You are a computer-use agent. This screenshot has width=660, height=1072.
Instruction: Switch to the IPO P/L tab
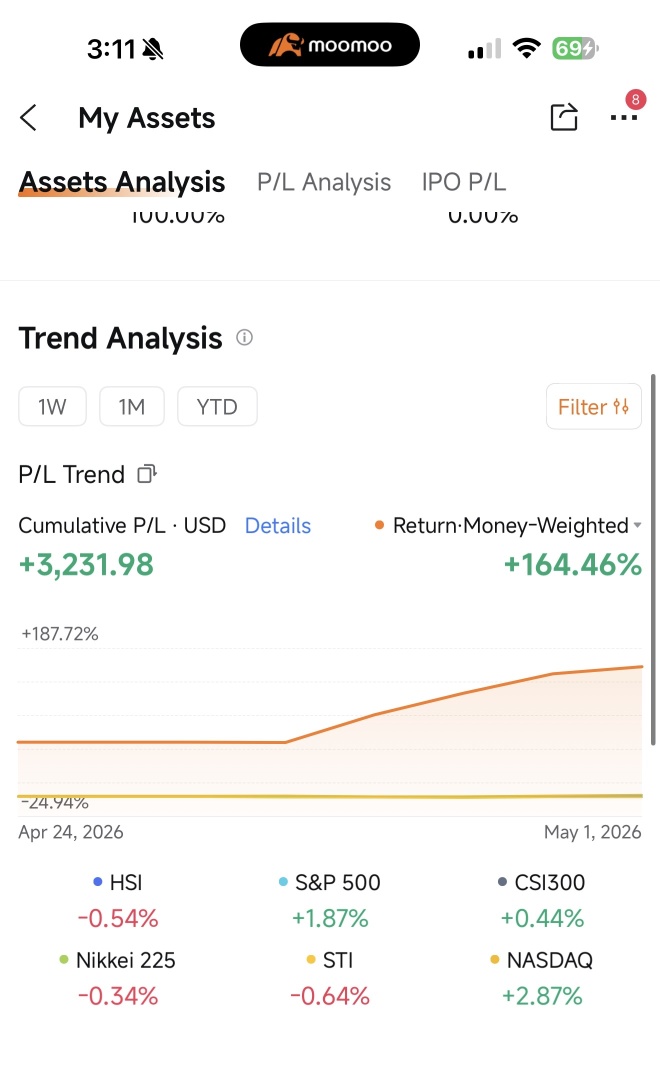point(464,182)
